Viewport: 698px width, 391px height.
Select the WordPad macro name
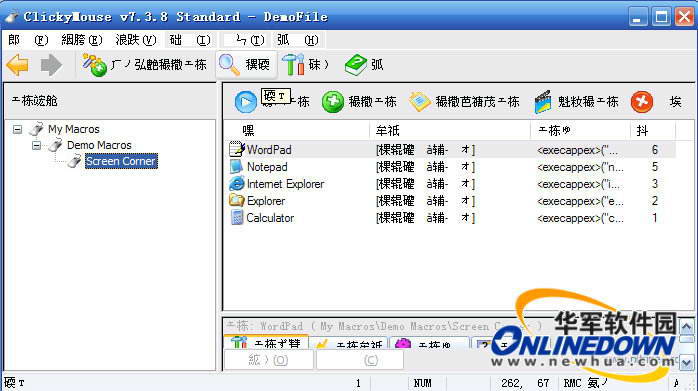point(269,150)
